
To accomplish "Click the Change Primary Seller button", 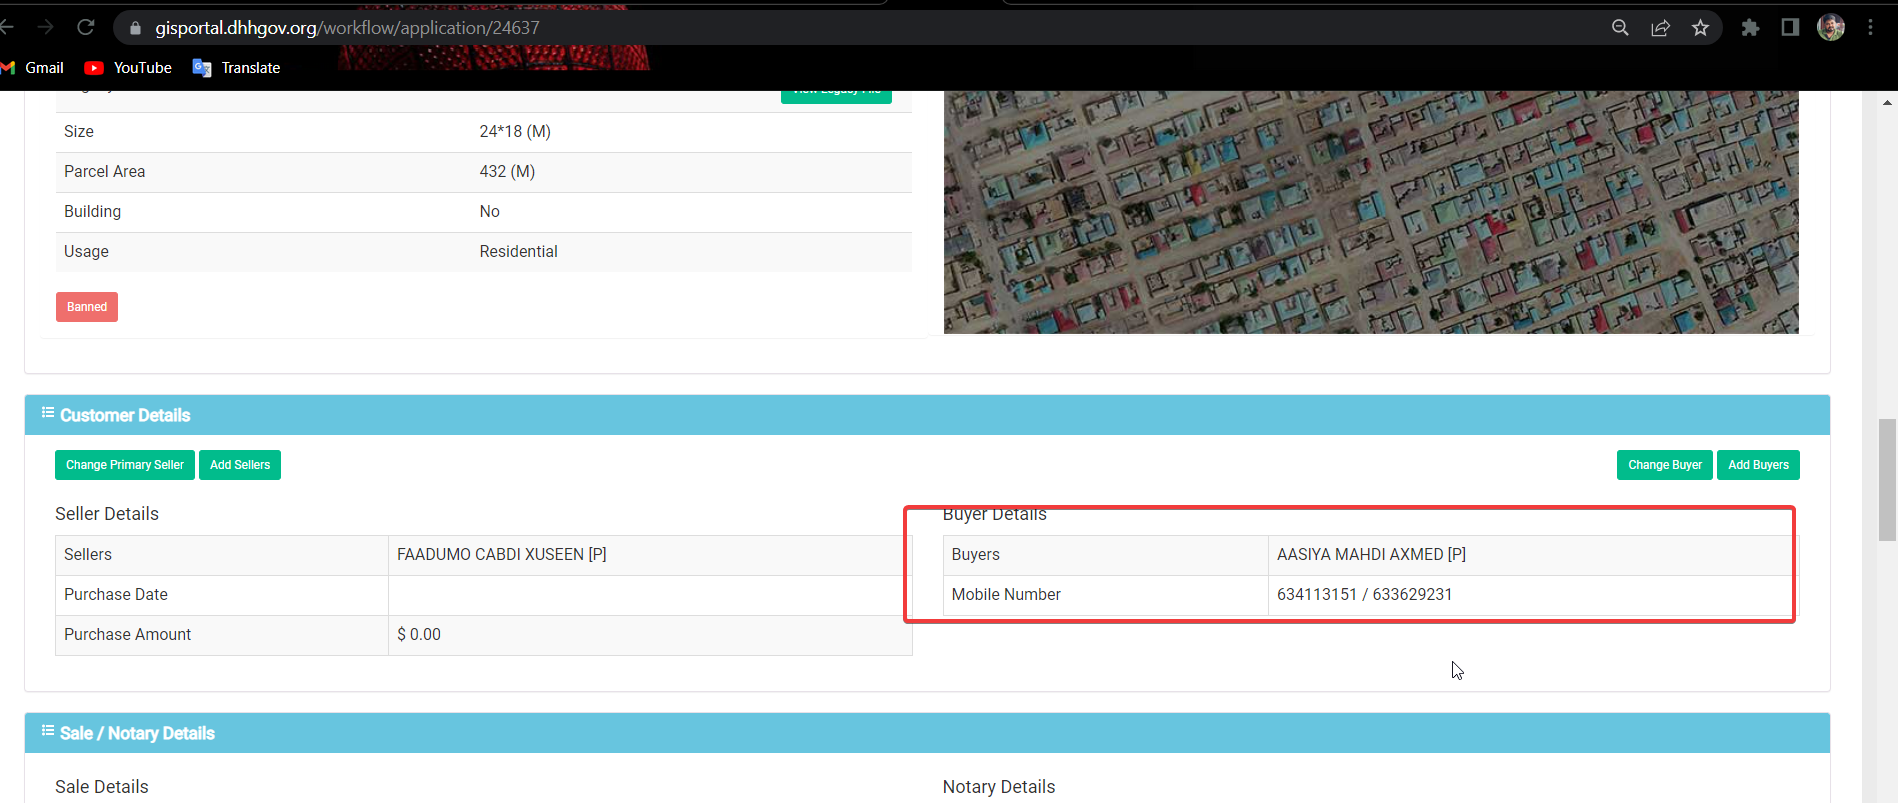I will point(125,465).
